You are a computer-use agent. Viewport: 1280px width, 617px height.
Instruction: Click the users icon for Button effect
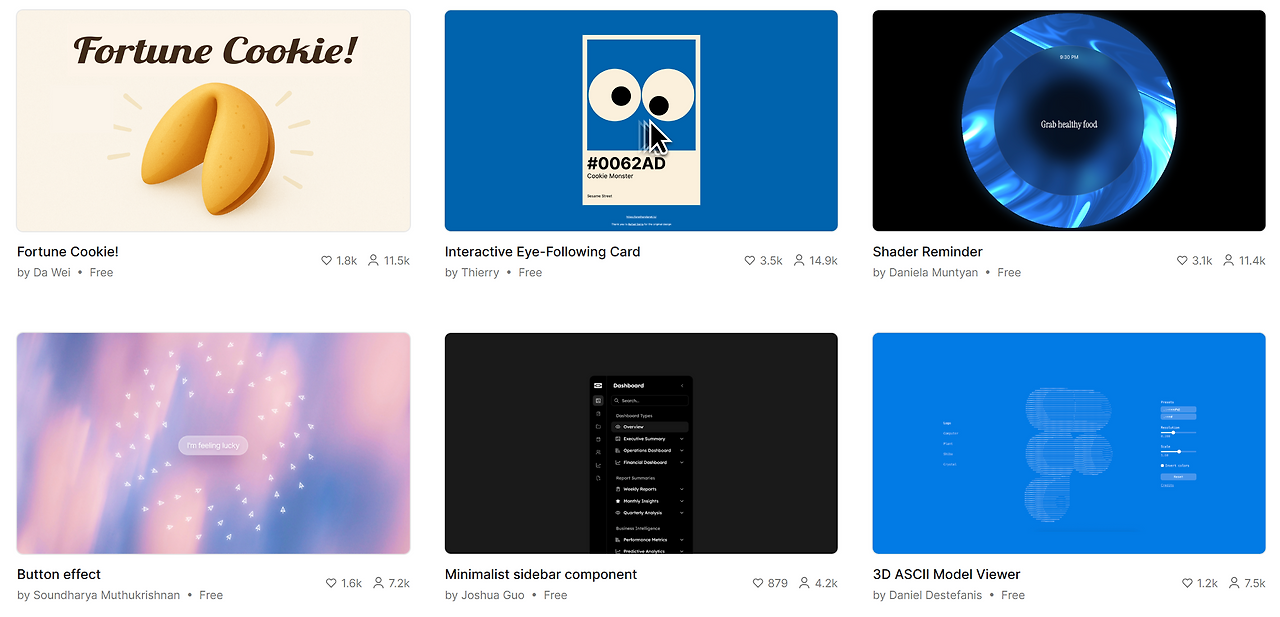[x=379, y=583]
